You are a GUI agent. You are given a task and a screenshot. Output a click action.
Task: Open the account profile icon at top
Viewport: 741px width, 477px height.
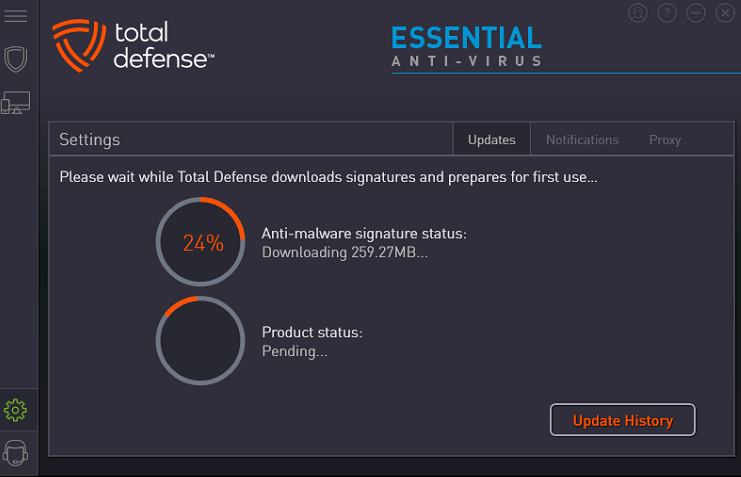(x=638, y=13)
